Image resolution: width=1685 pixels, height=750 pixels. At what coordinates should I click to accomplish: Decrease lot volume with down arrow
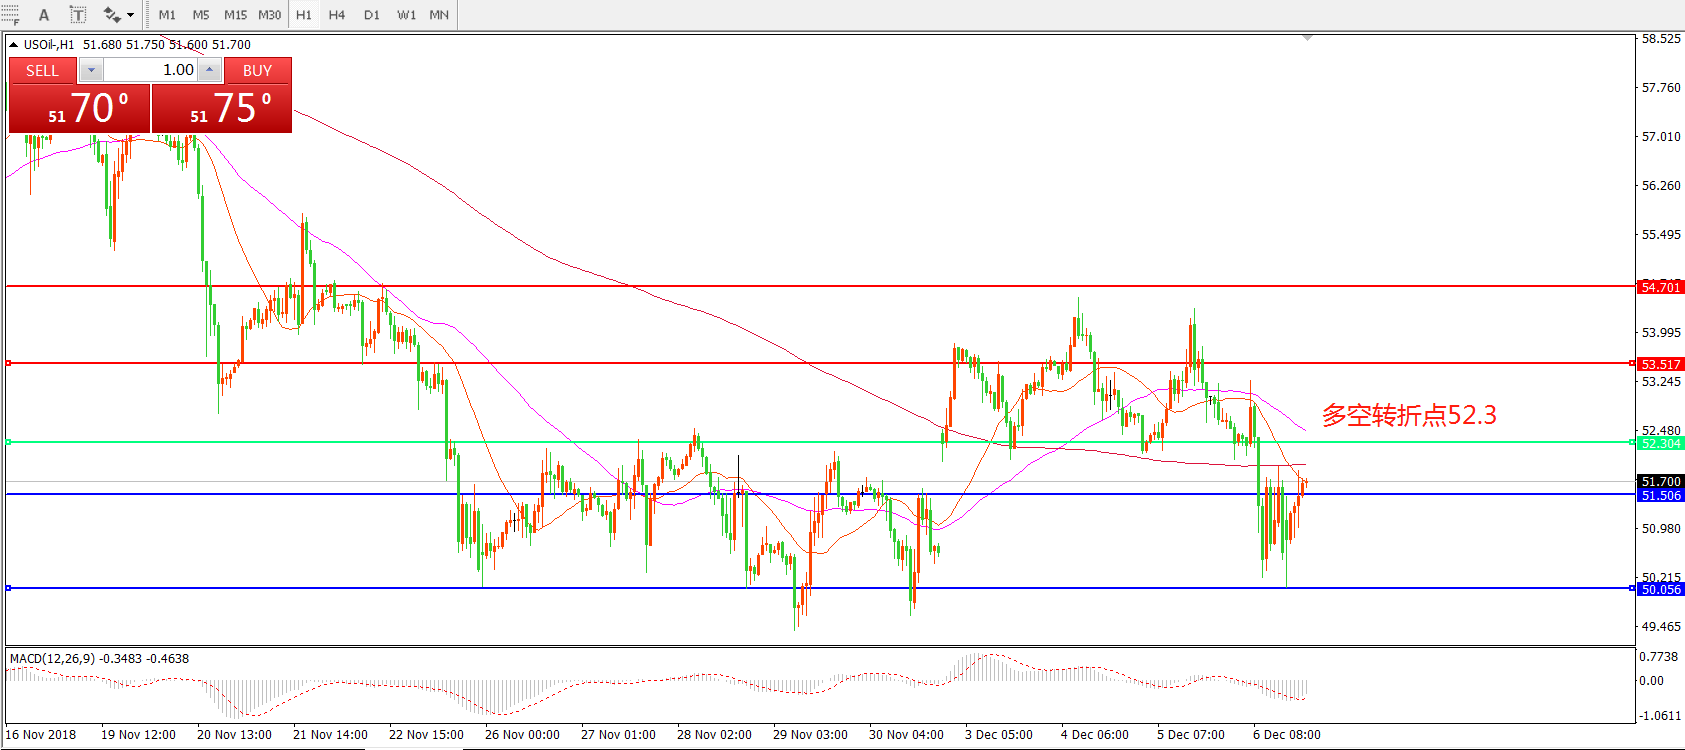coord(91,70)
